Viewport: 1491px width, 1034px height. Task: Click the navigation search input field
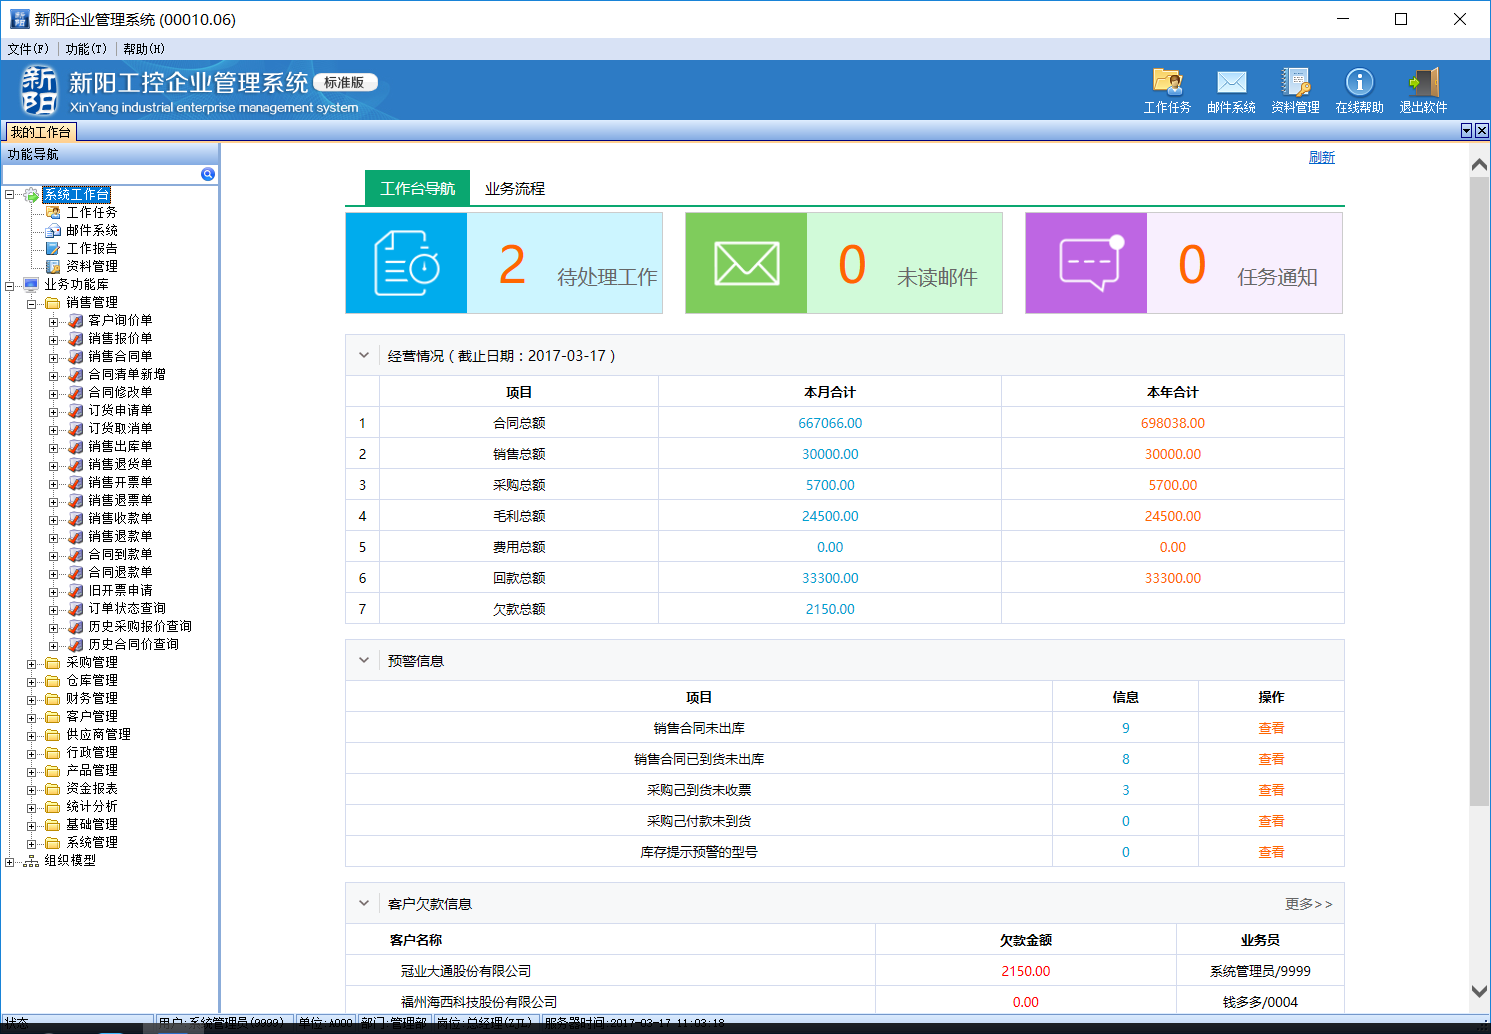pos(101,174)
